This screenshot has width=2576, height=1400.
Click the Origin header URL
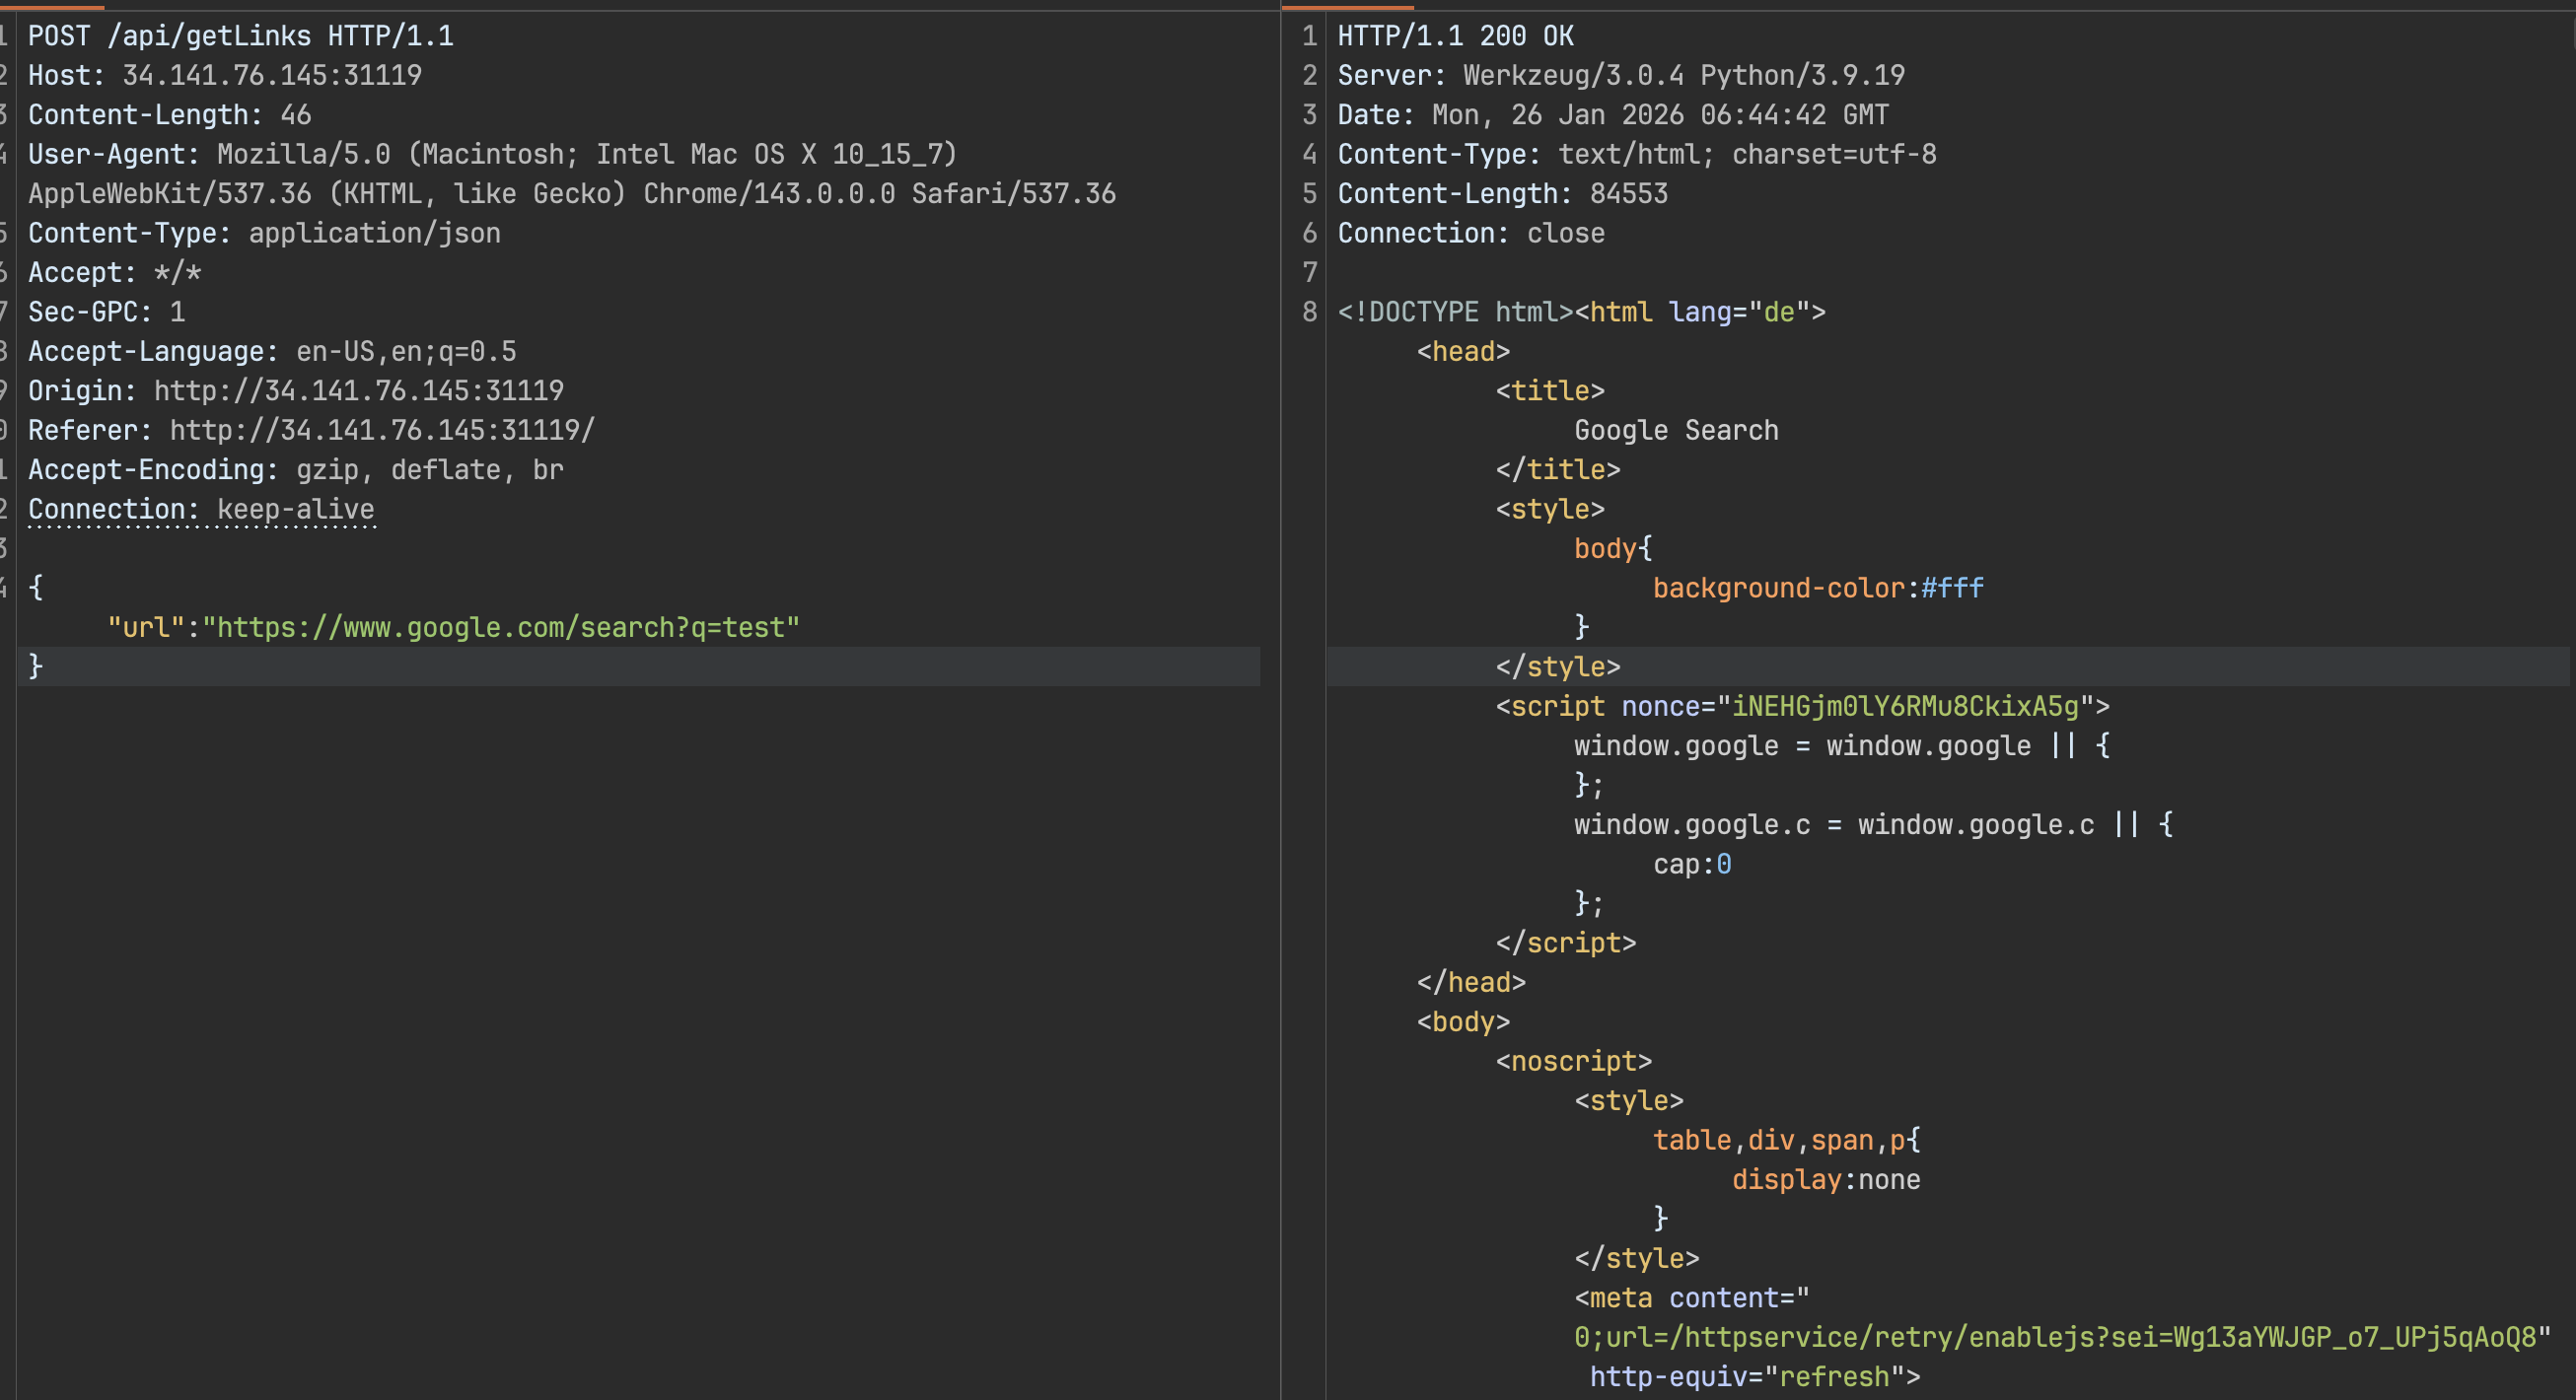click(x=358, y=391)
